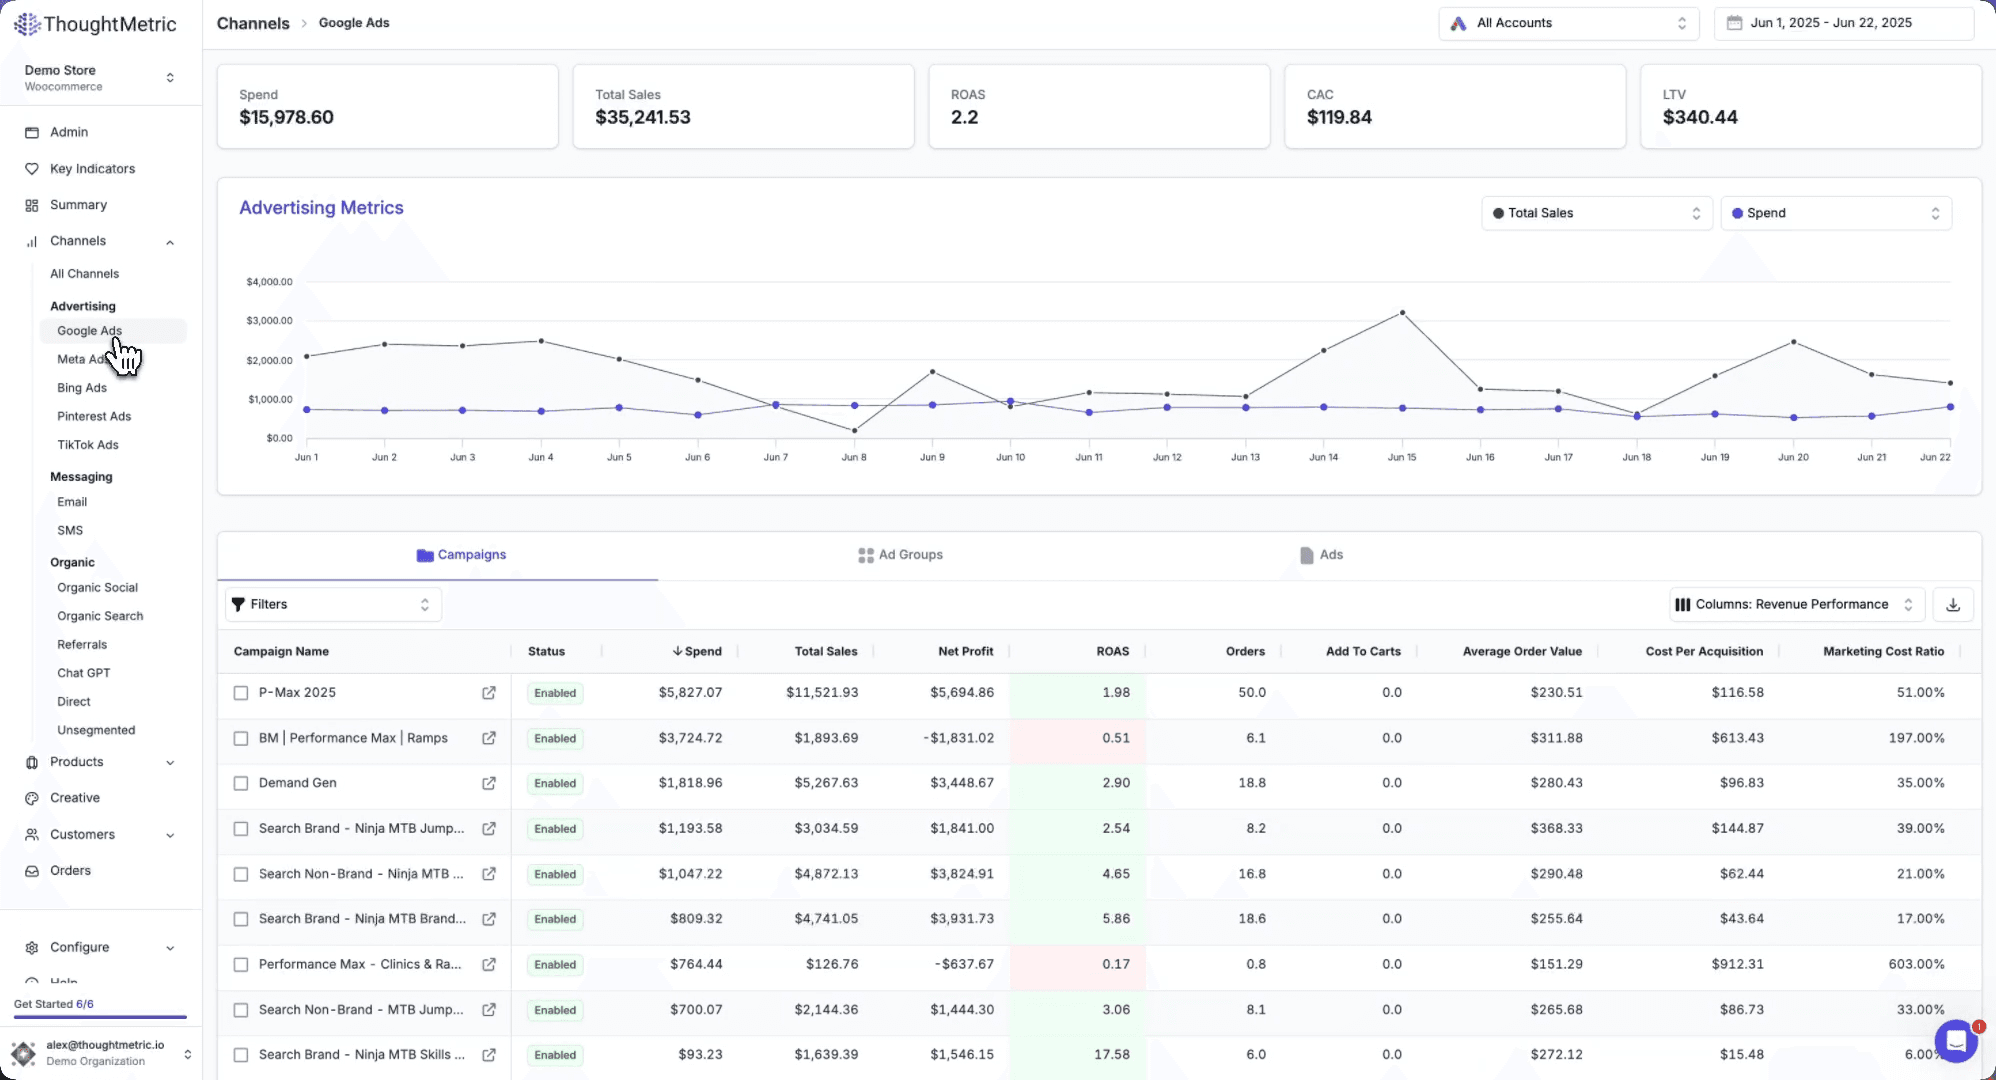Click the Get Started progress bar

click(x=100, y=1017)
